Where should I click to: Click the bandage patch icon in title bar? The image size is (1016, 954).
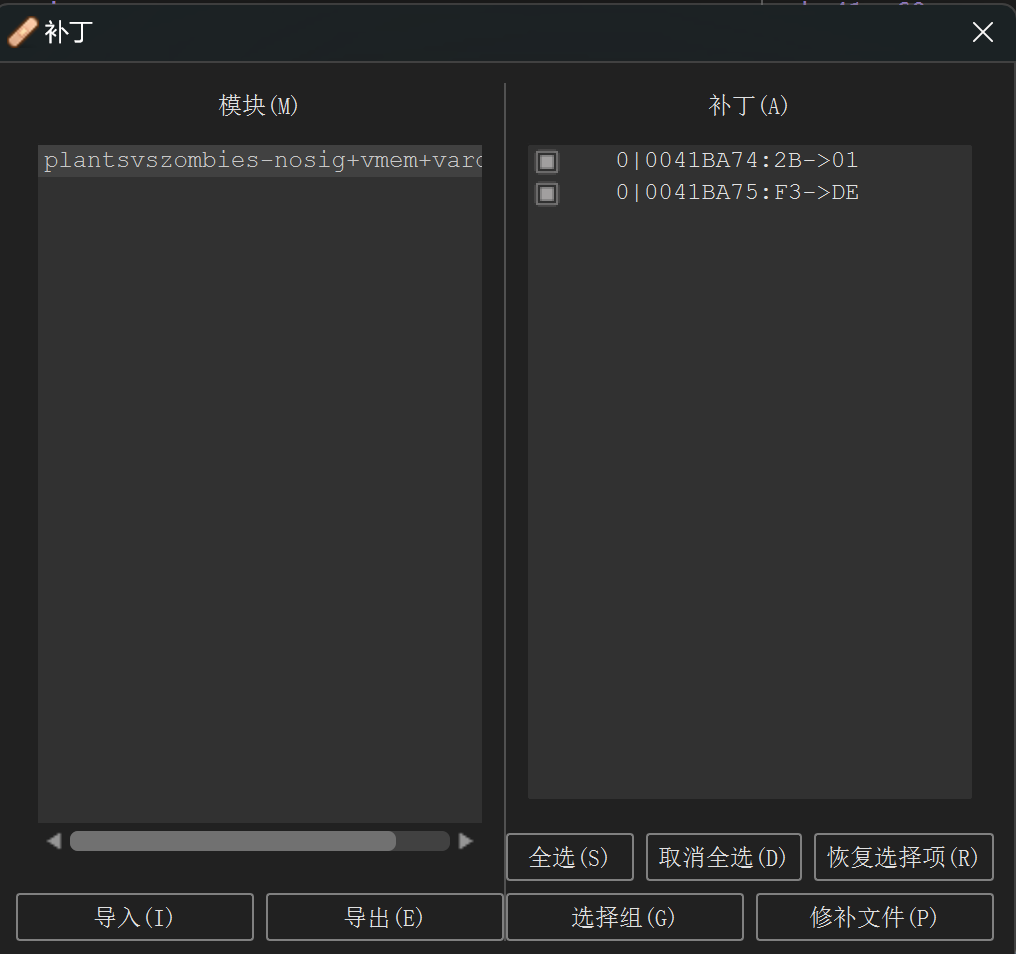click(22, 32)
